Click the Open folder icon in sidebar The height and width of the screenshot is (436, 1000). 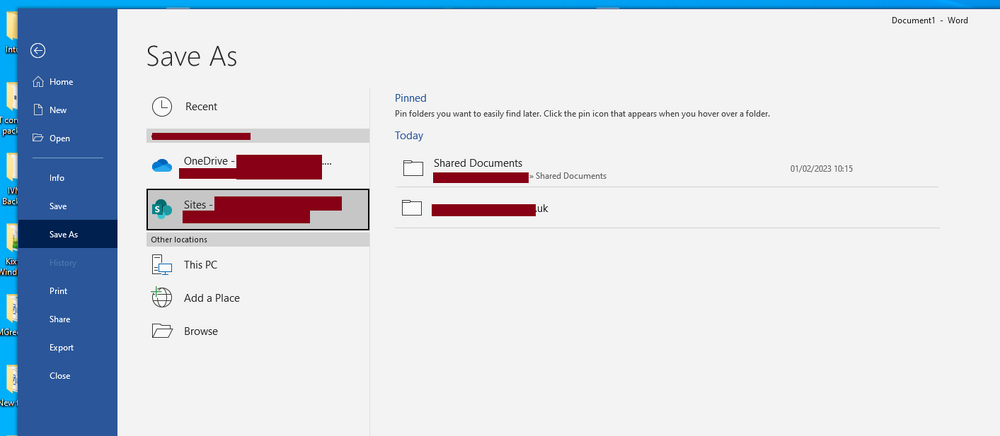[38, 138]
